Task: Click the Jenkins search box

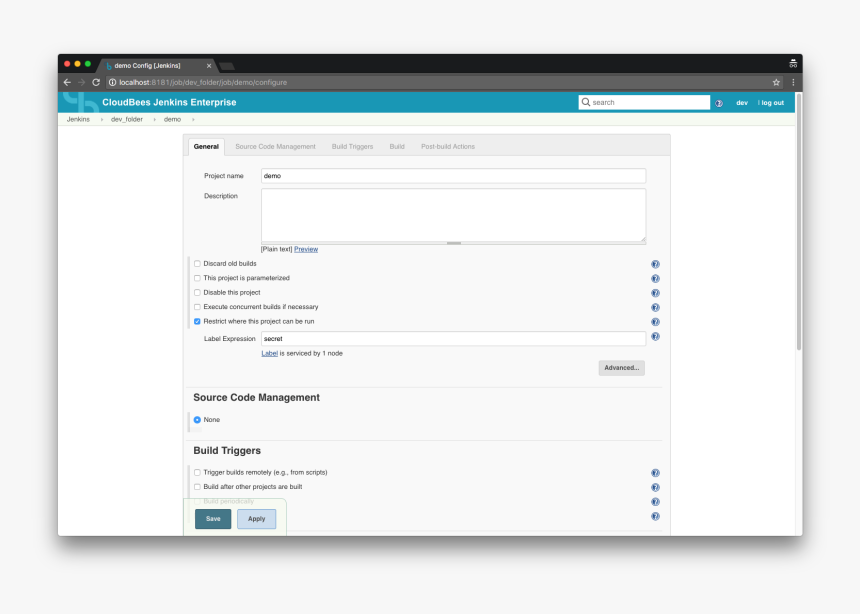Action: (x=644, y=103)
